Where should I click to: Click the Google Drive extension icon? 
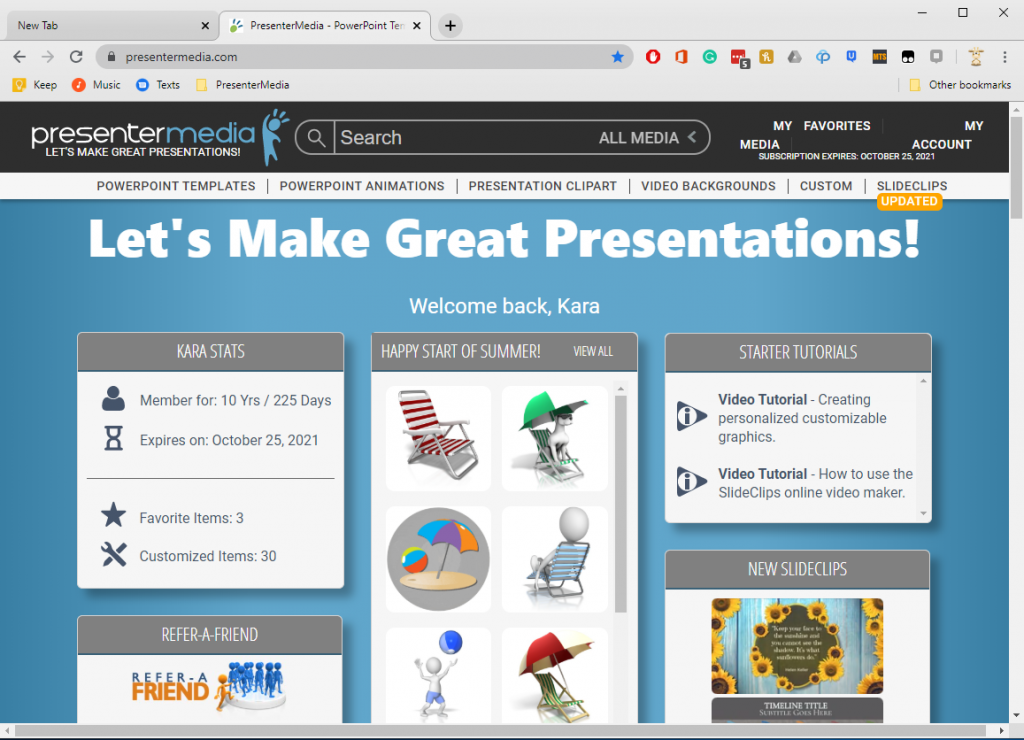point(794,57)
